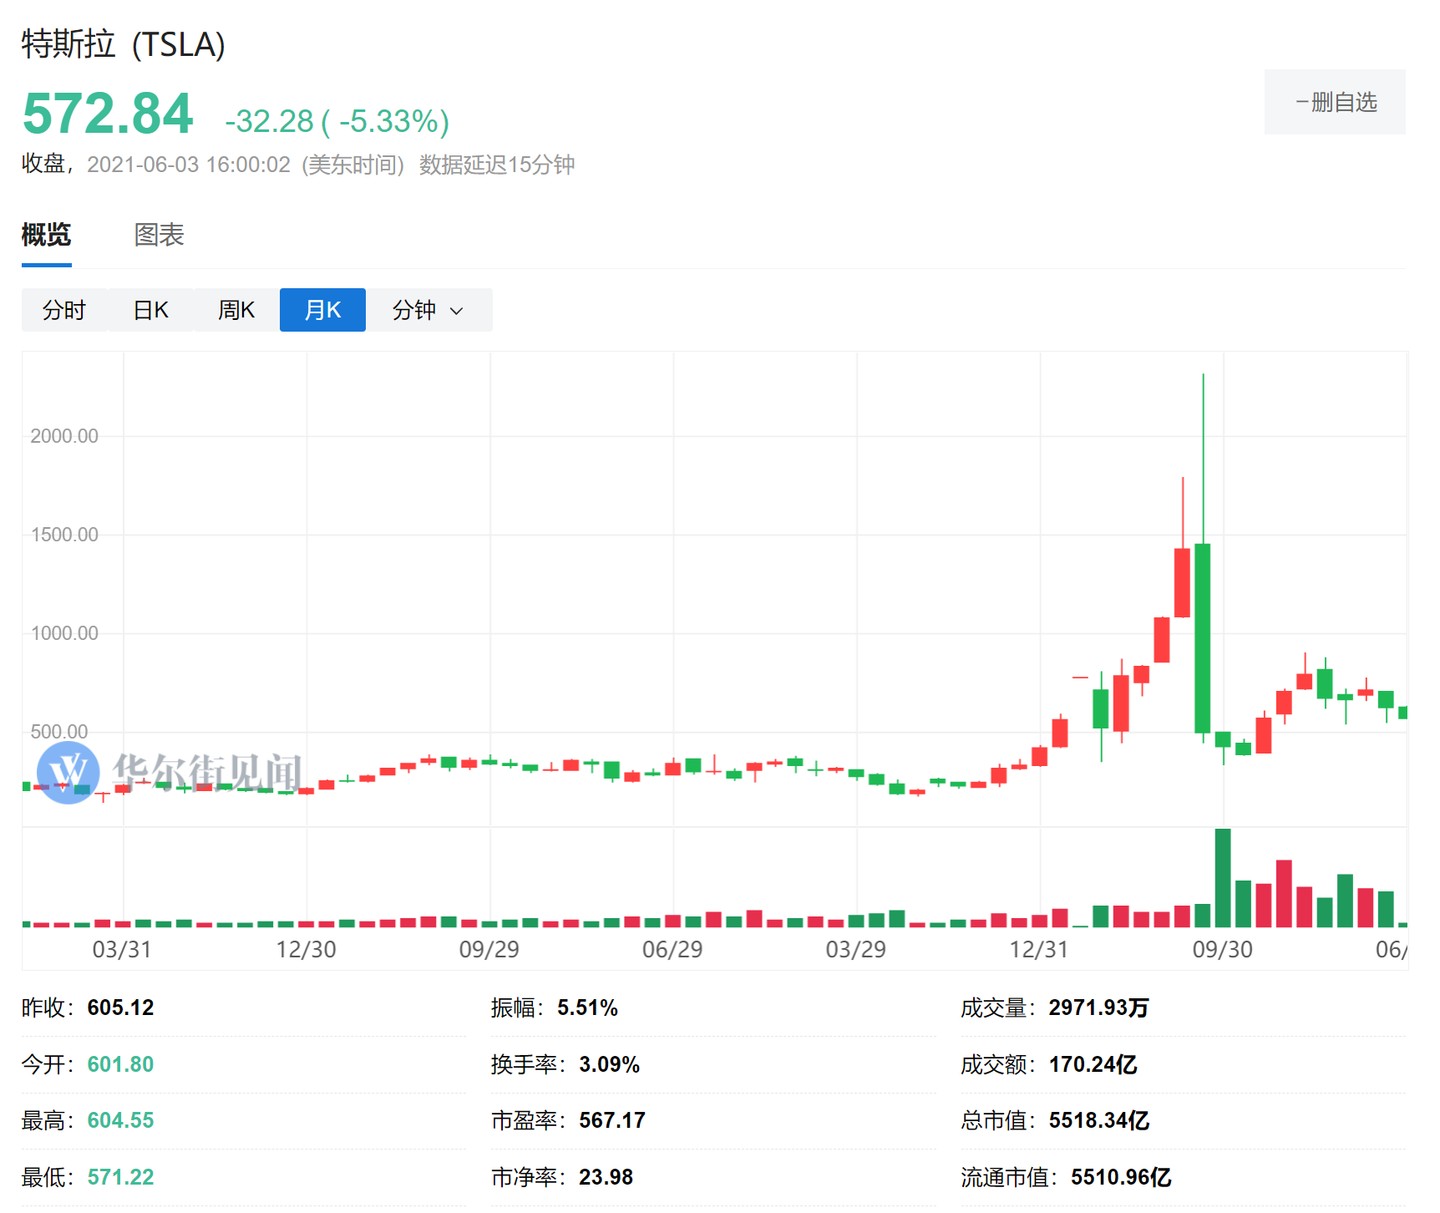Click the 03/31 date label on axis
The width and height of the screenshot is (1440, 1213).
pos(122,949)
